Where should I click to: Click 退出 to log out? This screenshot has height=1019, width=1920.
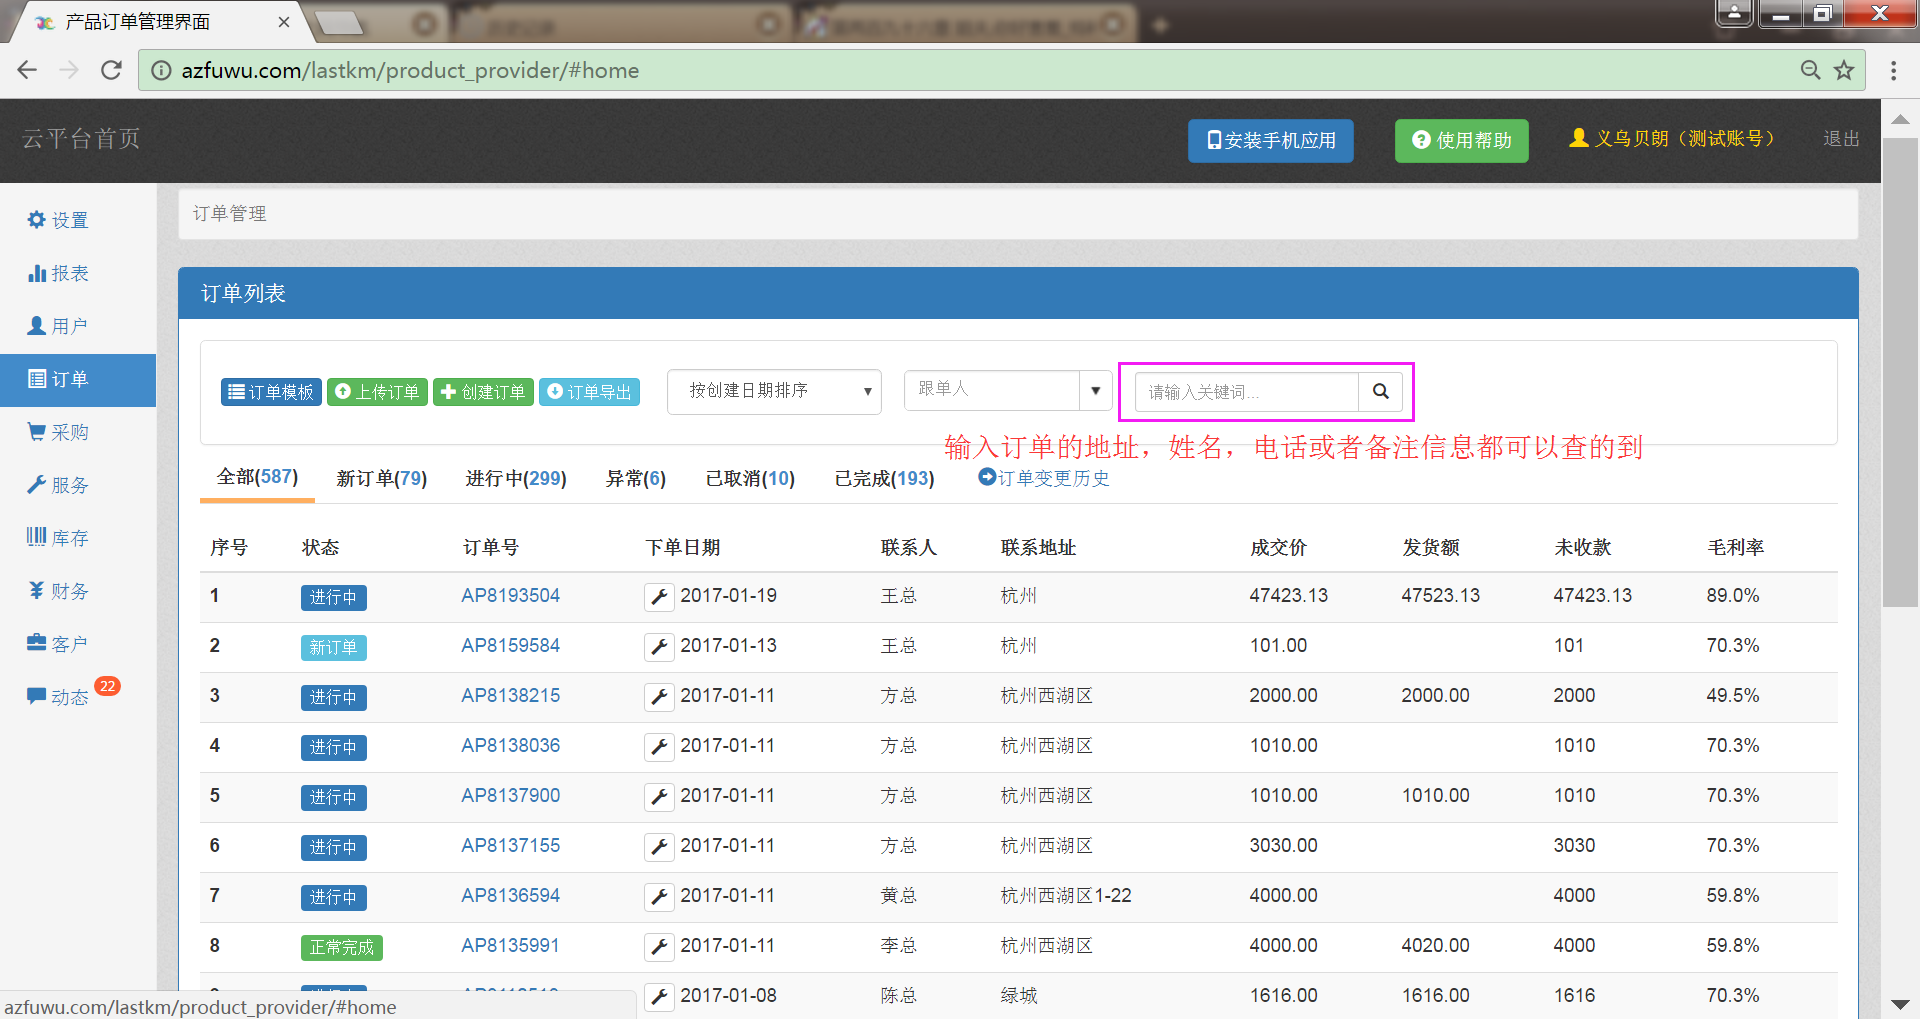(x=1841, y=139)
